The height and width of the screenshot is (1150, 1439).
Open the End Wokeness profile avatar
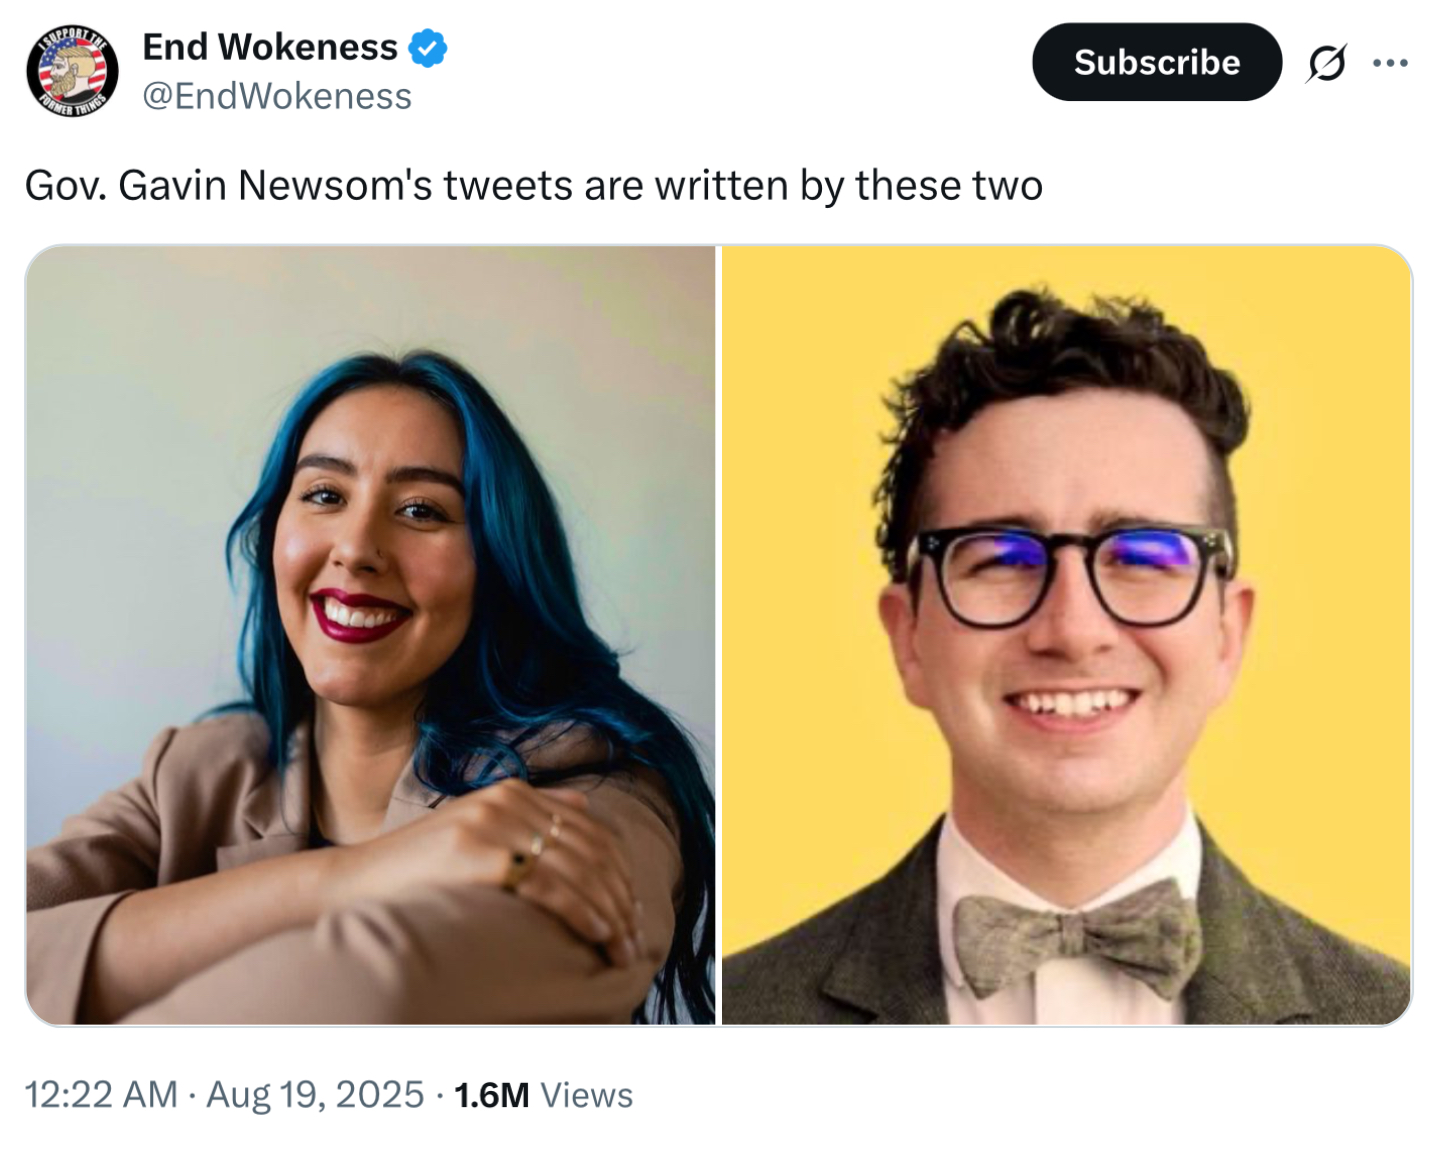coord(72,71)
